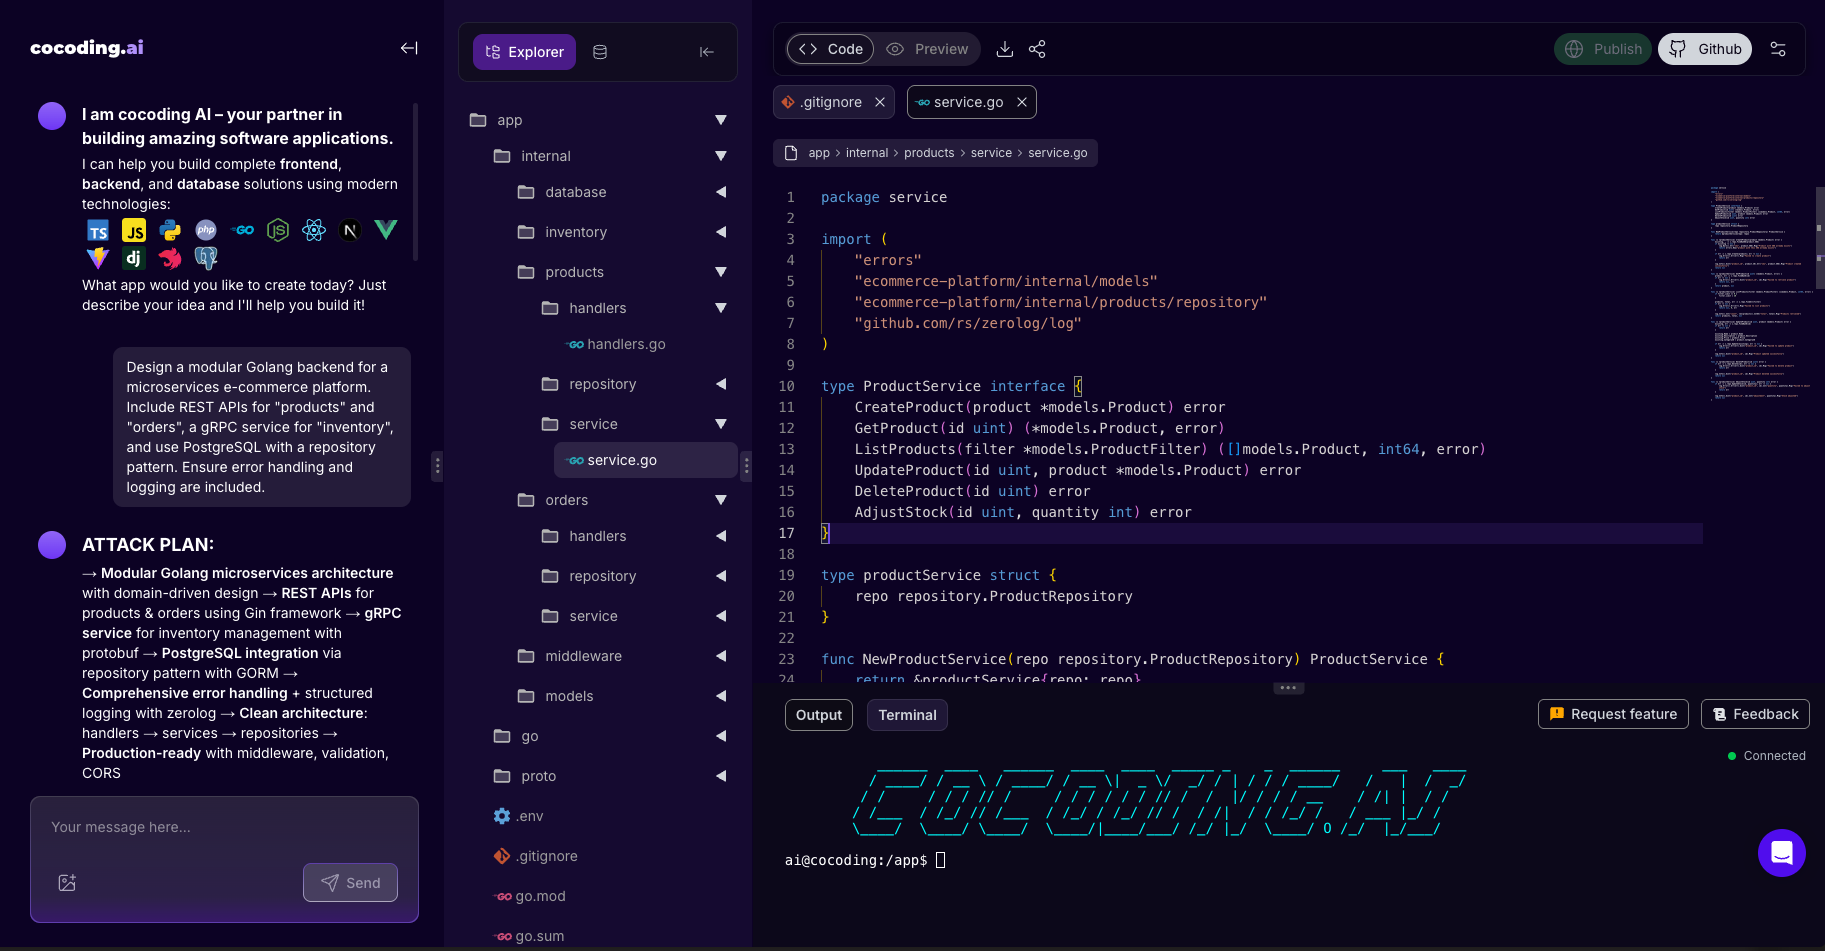The image size is (1825, 951).
Task: Open the settings sliders icon top right
Action: (x=1779, y=48)
